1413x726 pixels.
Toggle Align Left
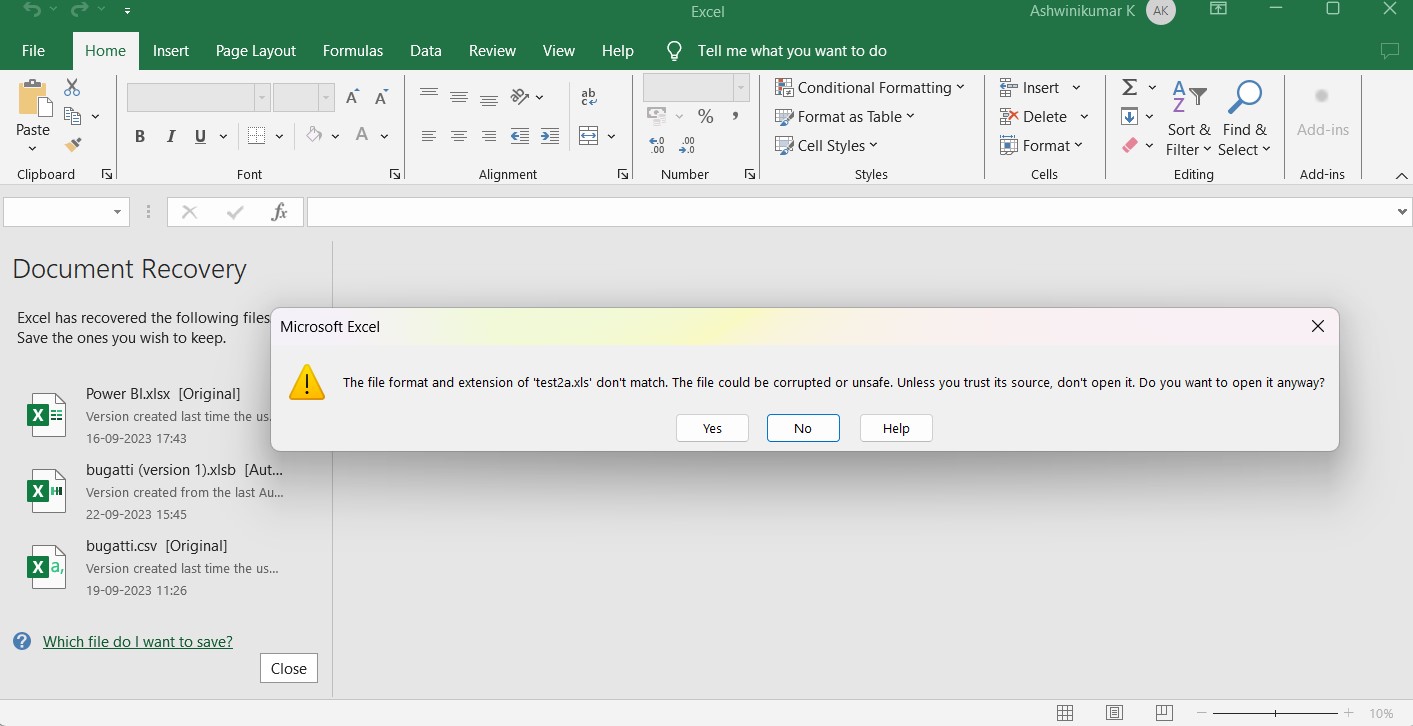point(429,136)
